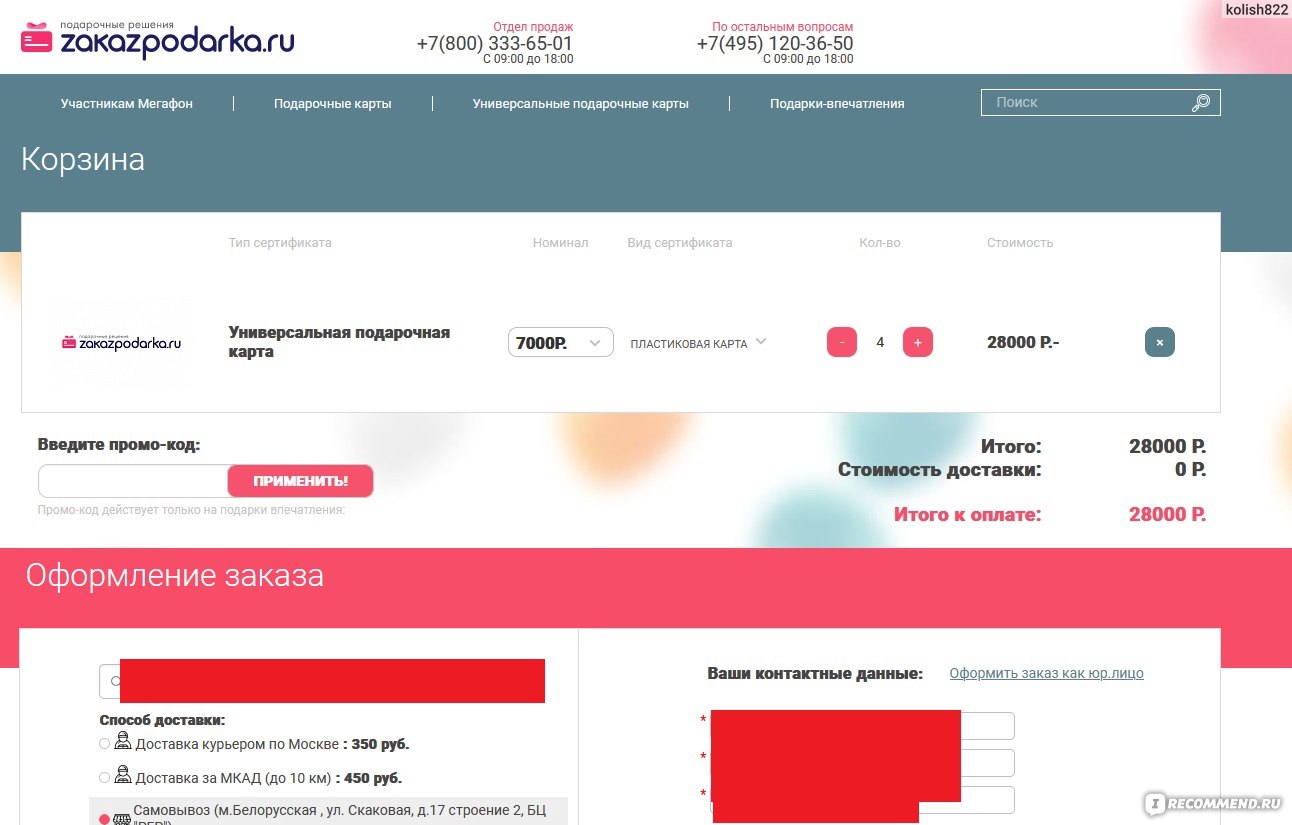Image resolution: width=1292 pixels, height=825 pixels.
Task: Open the 7000Р. nominal dropdown
Action: point(560,343)
